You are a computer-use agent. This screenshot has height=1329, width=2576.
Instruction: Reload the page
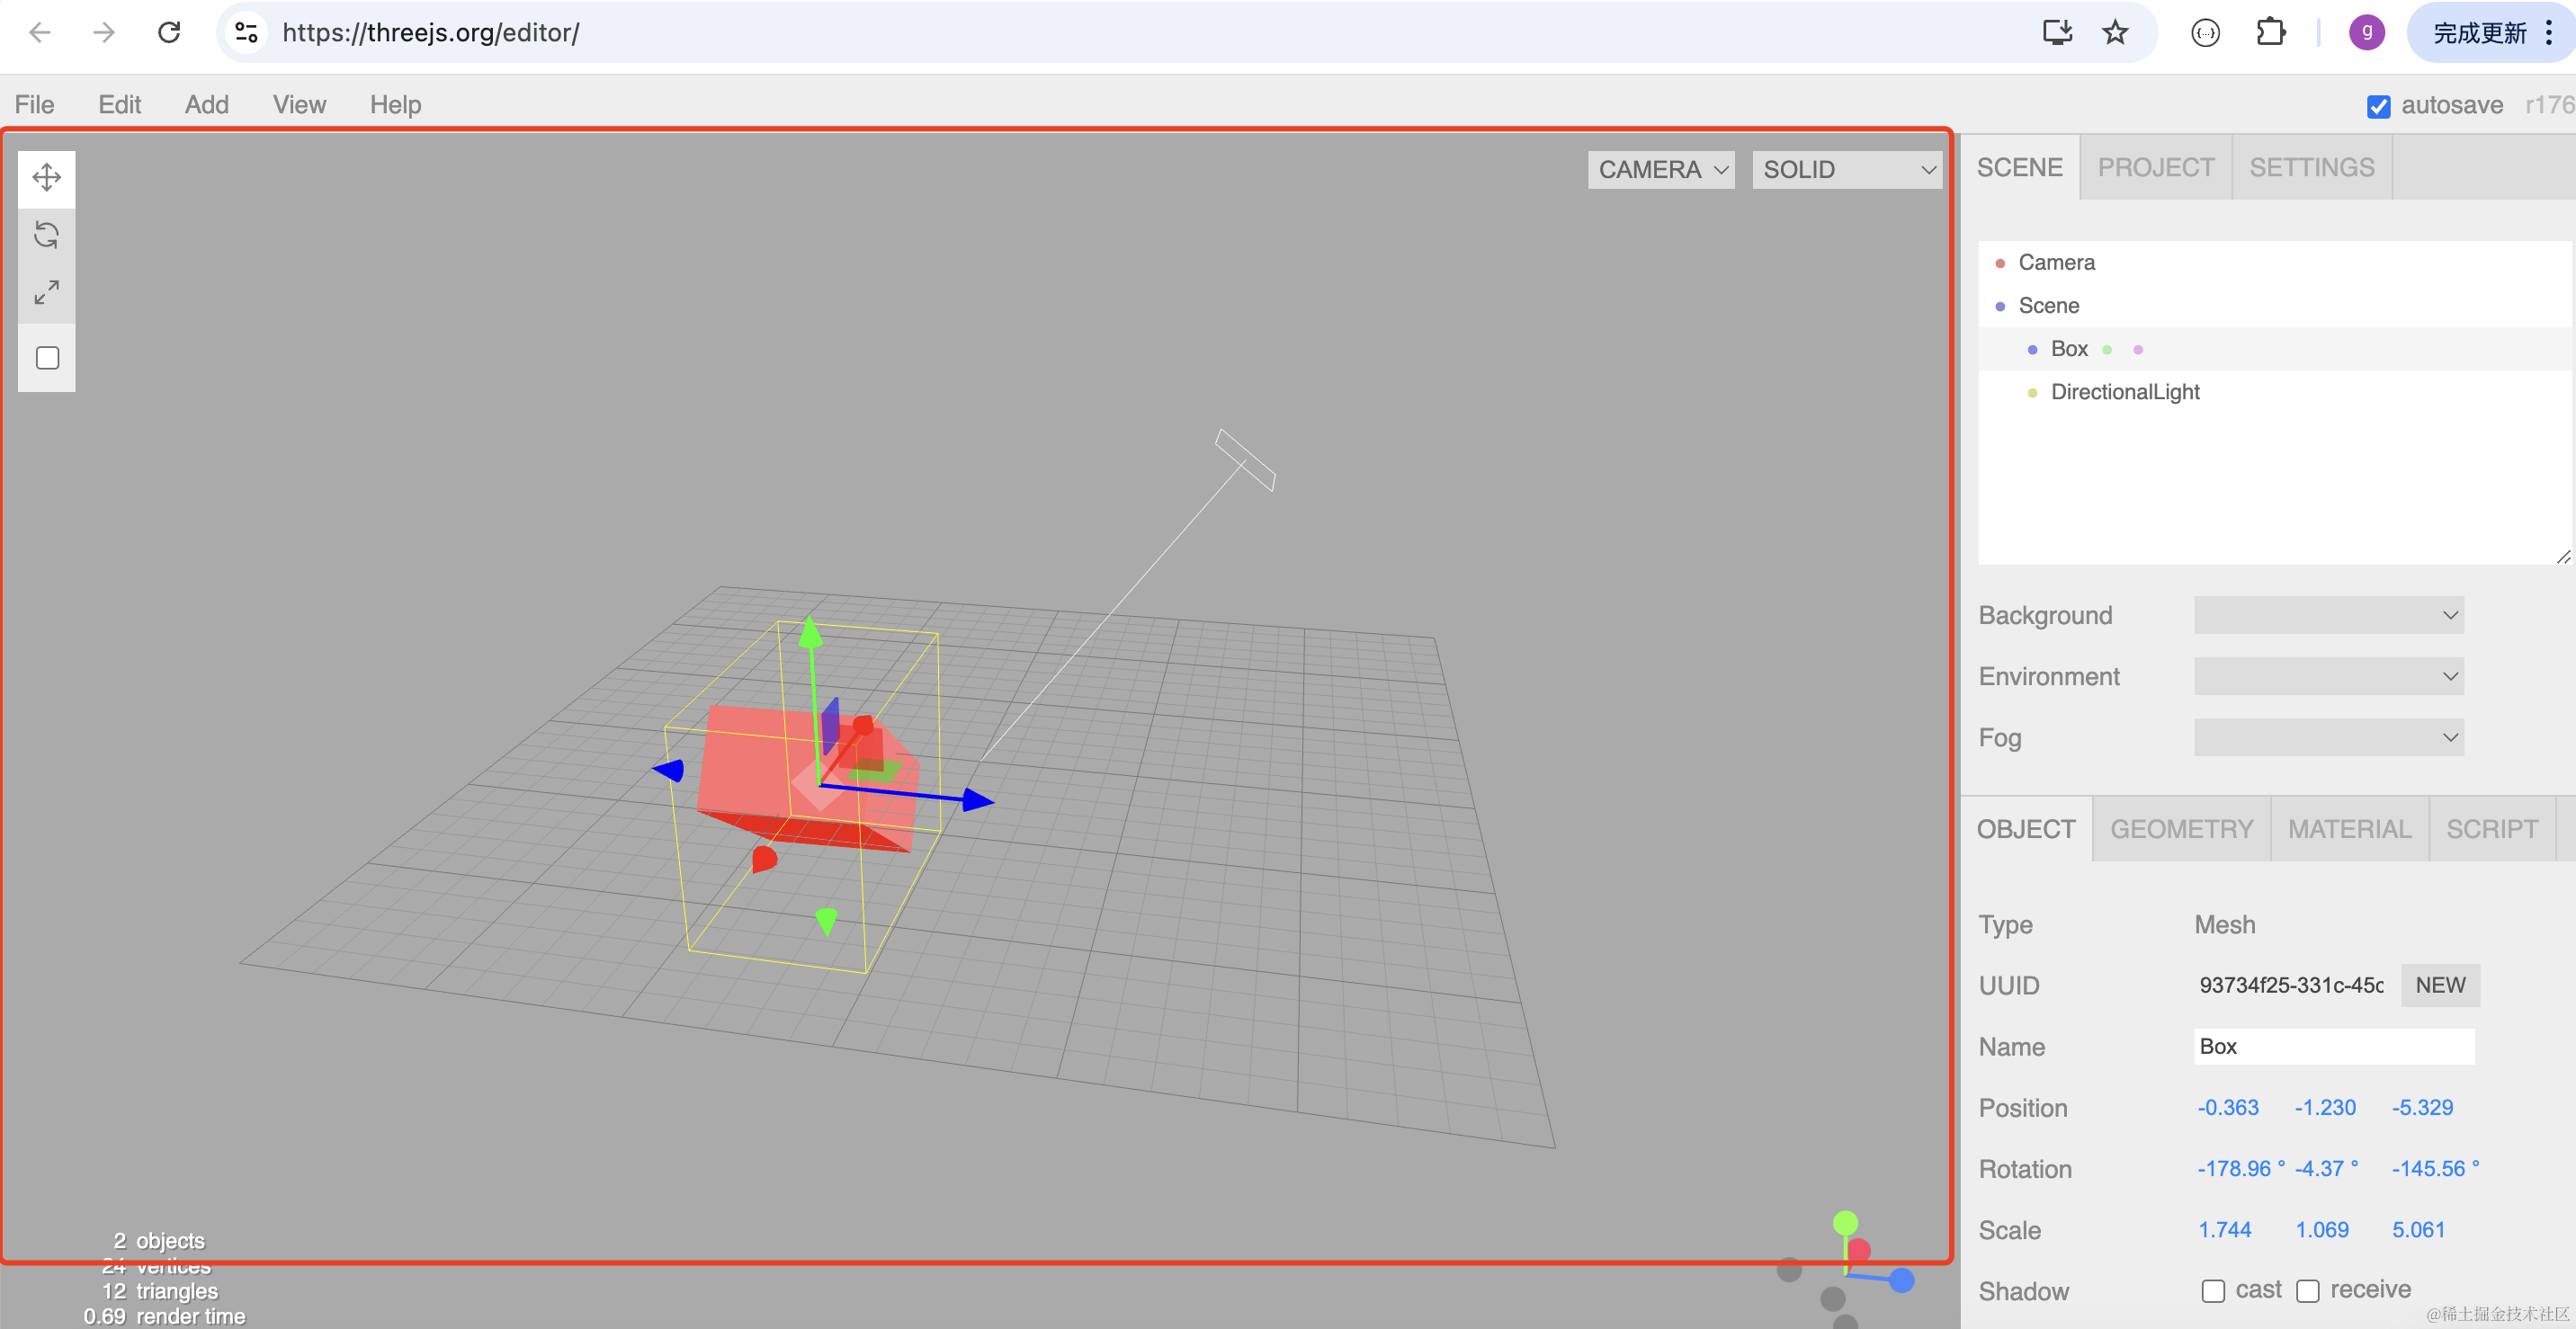pos(170,33)
